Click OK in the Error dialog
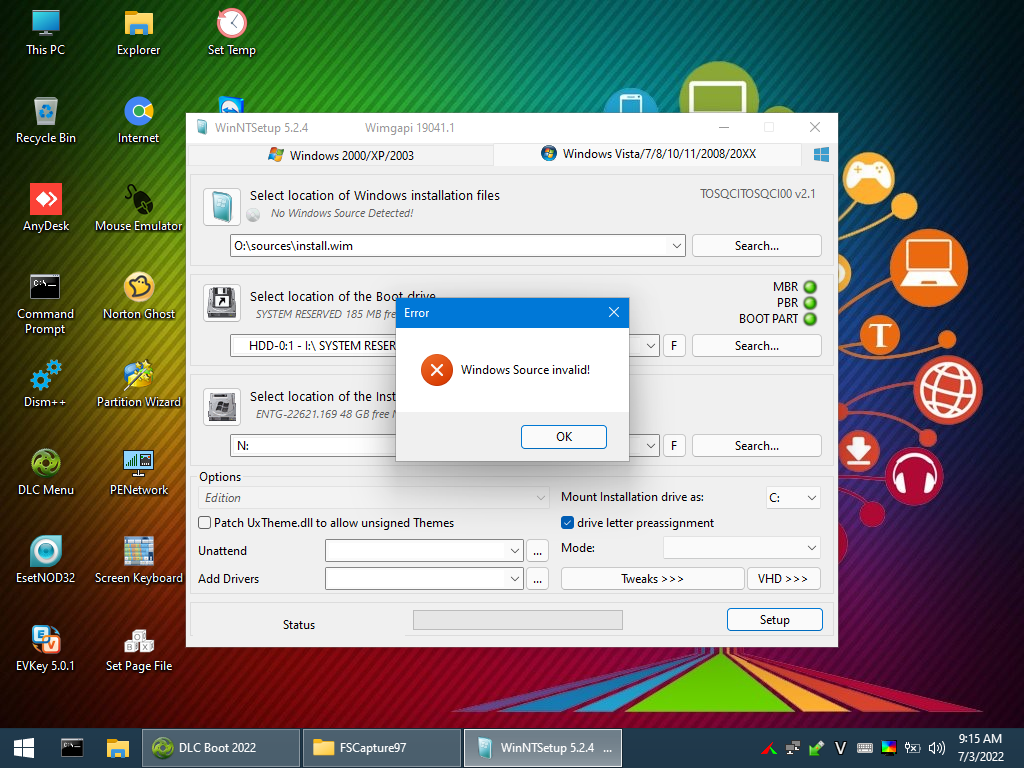The width and height of the screenshot is (1024, 768). (x=564, y=437)
